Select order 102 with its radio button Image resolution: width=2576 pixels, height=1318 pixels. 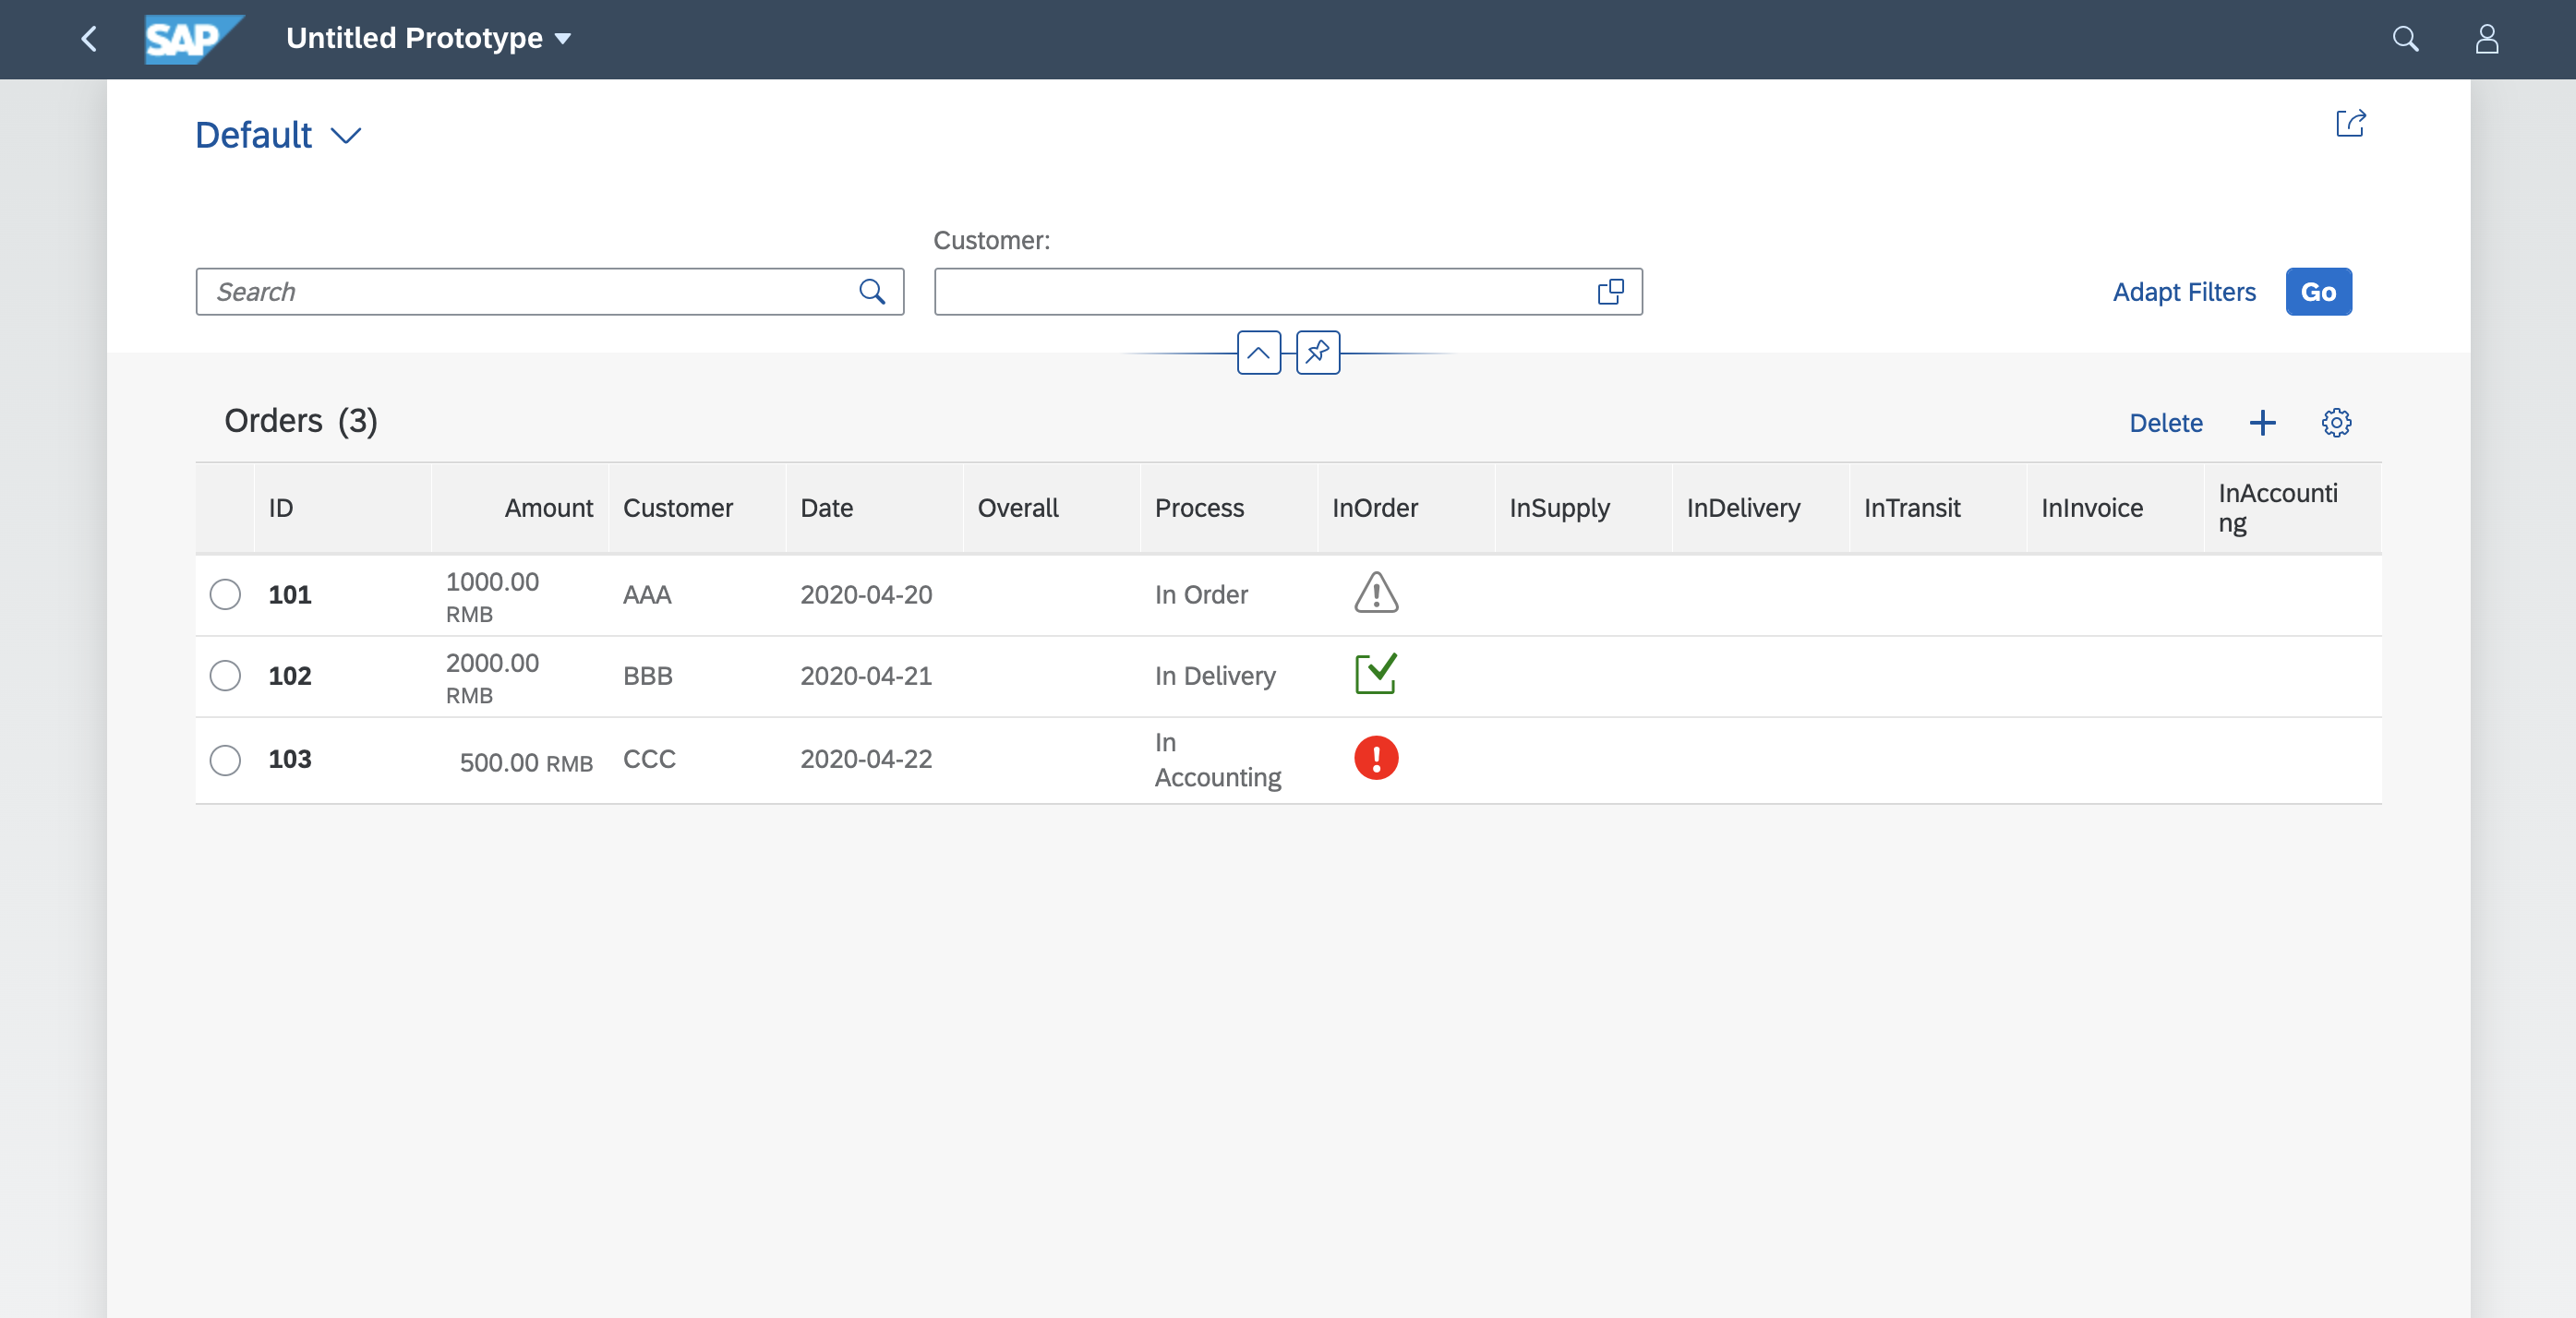click(x=225, y=676)
